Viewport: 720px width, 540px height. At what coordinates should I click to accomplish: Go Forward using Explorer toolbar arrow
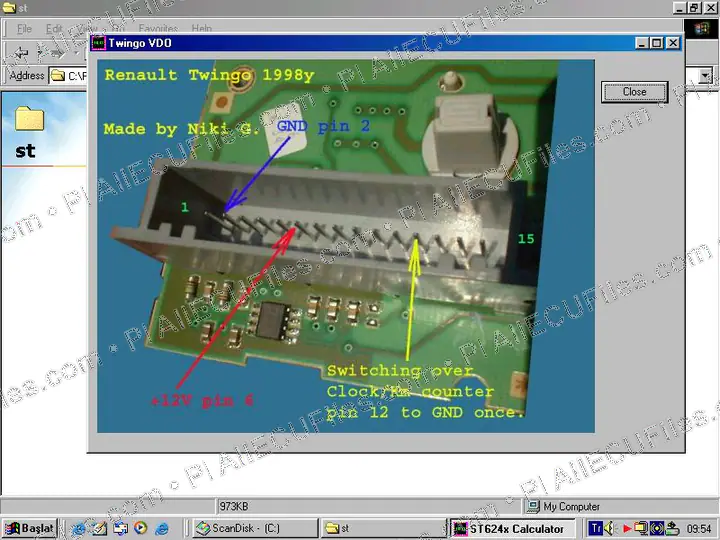[58, 54]
